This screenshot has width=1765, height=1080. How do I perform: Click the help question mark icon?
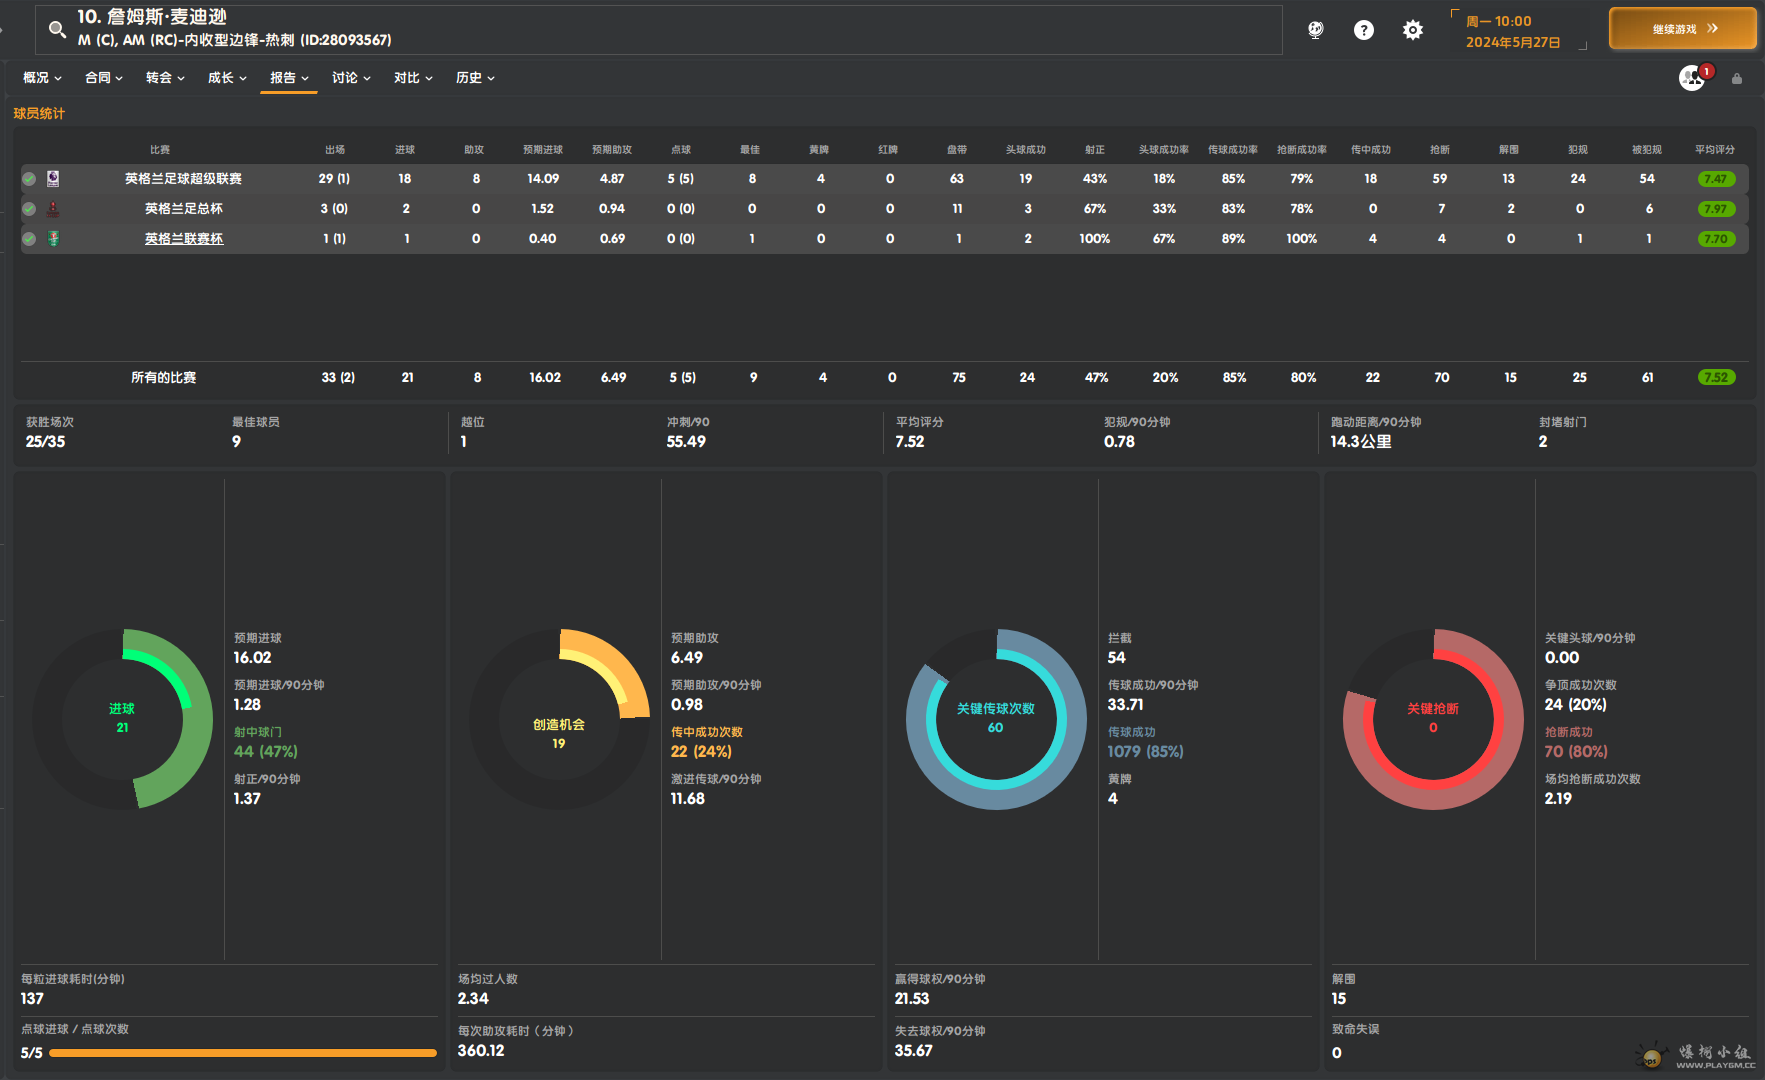(x=1364, y=30)
